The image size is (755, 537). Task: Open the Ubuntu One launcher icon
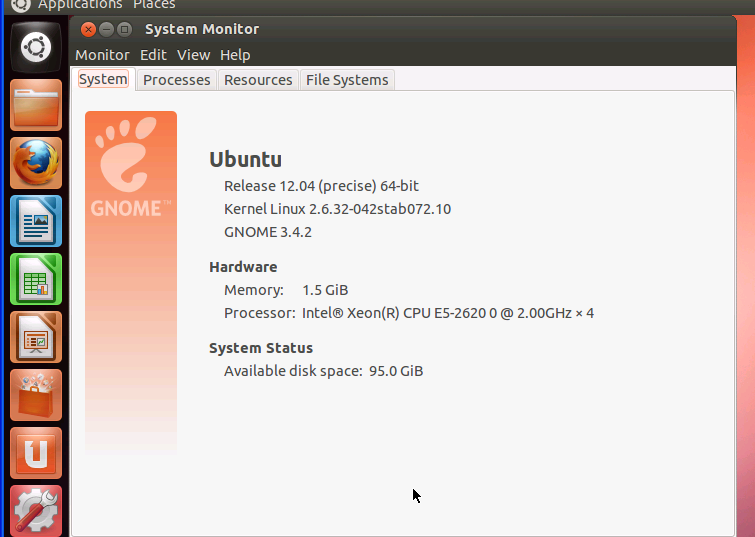[36, 453]
